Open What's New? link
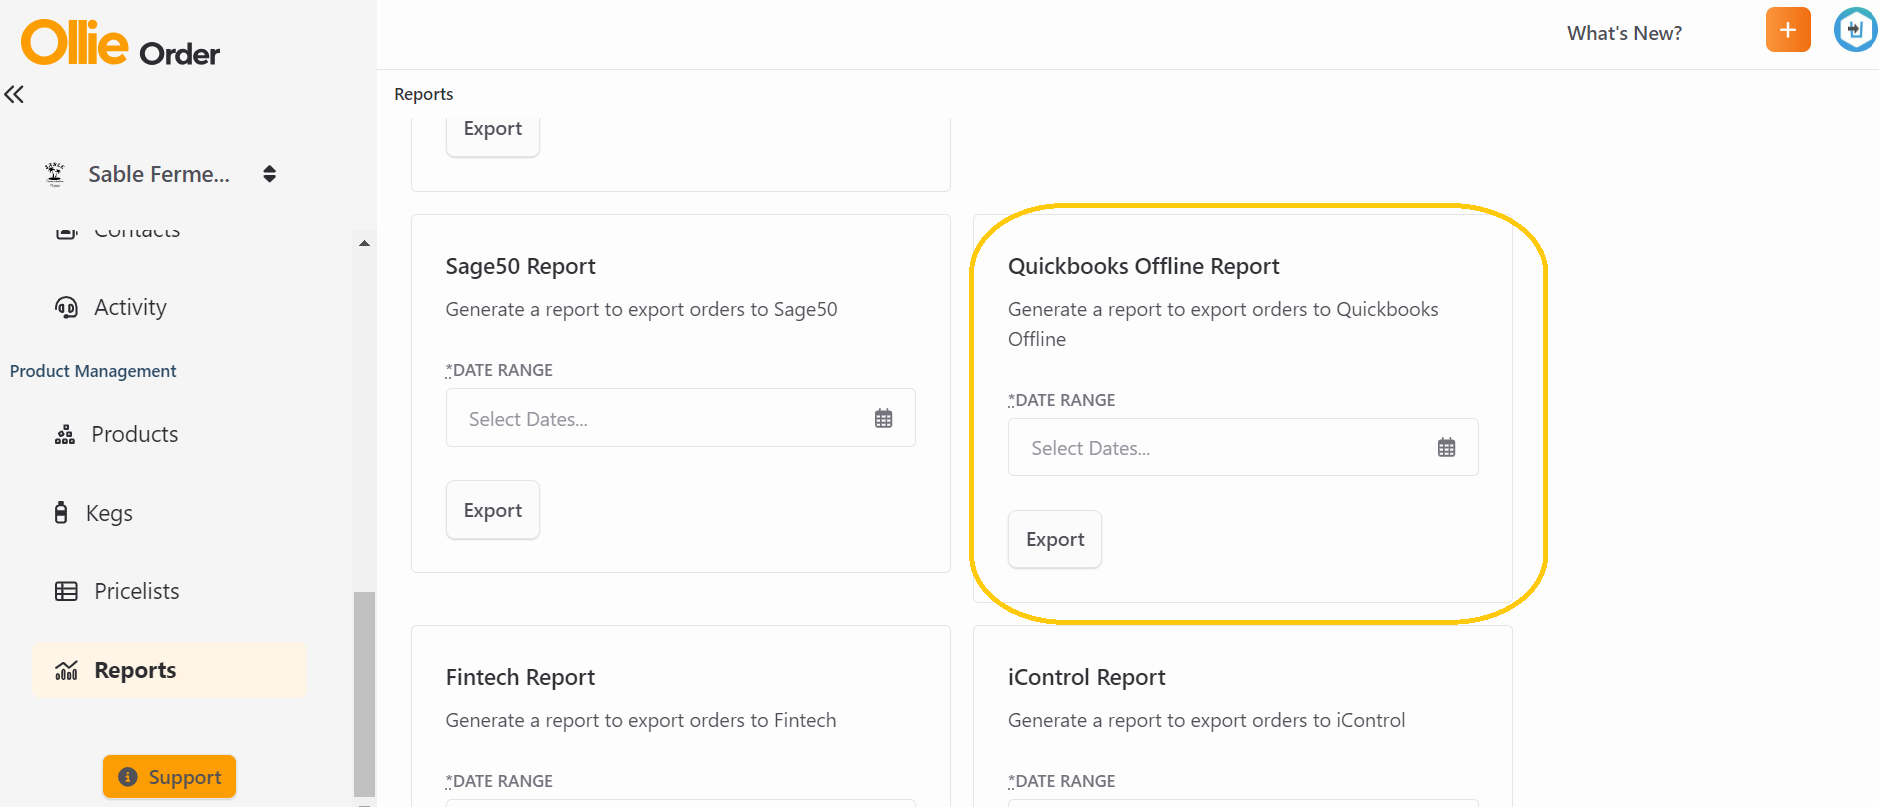This screenshot has height=807, width=1879. (x=1624, y=33)
